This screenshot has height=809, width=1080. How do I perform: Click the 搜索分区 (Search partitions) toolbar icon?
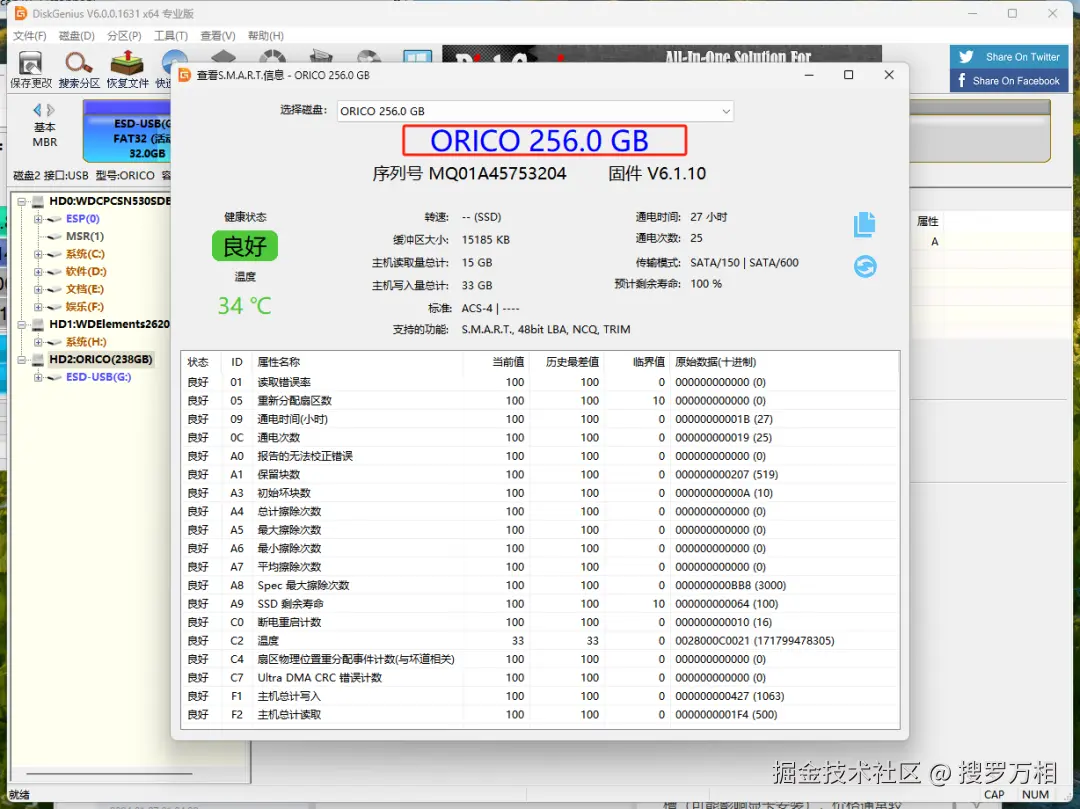point(79,63)
